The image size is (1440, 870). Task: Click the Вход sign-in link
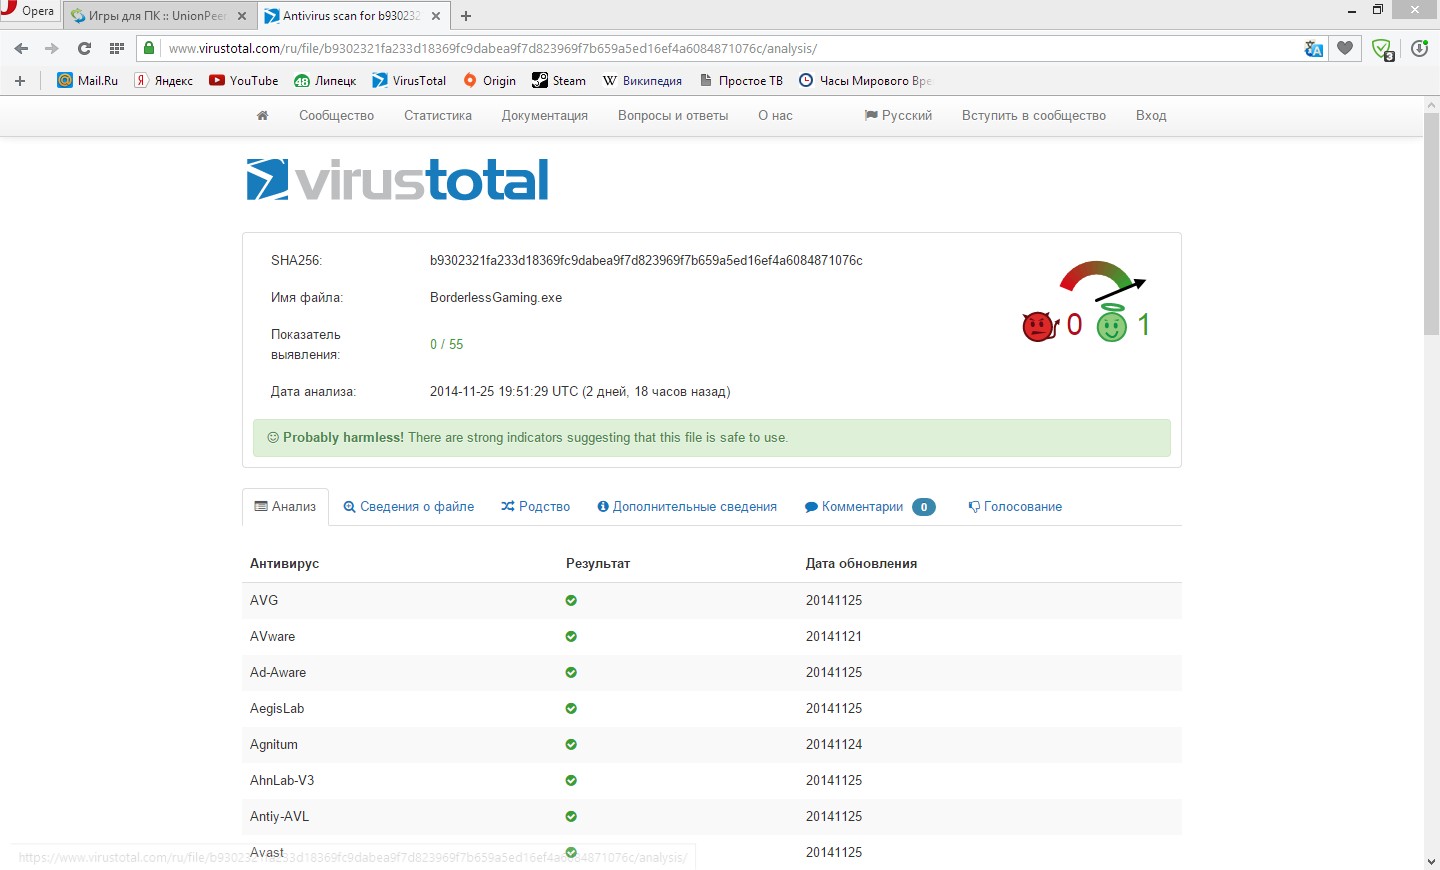pos(1151,115)
